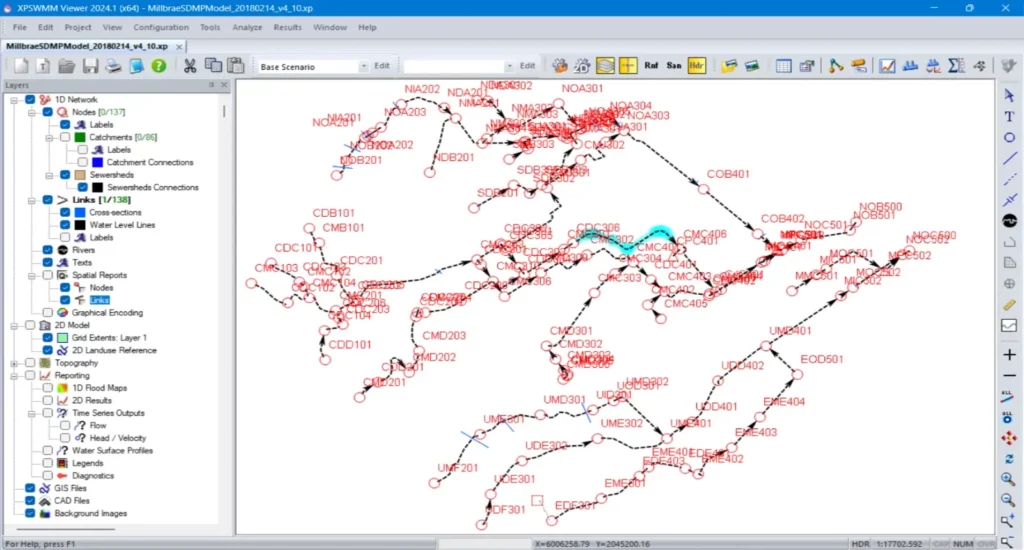Click the Redraw refresh arrows icon
Screen dimensions: 1024x550
coord(1009,459)
